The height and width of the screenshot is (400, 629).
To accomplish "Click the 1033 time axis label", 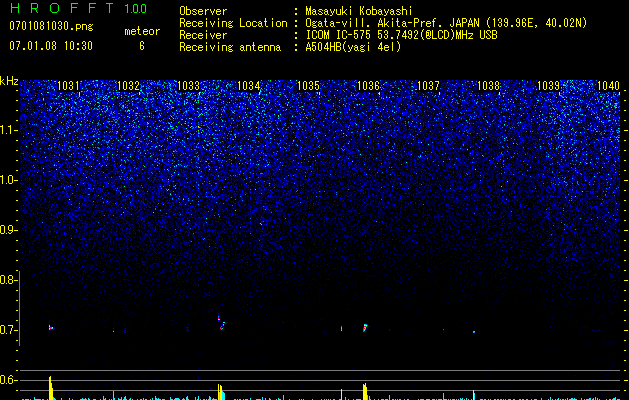I will [x=188, y=86].
